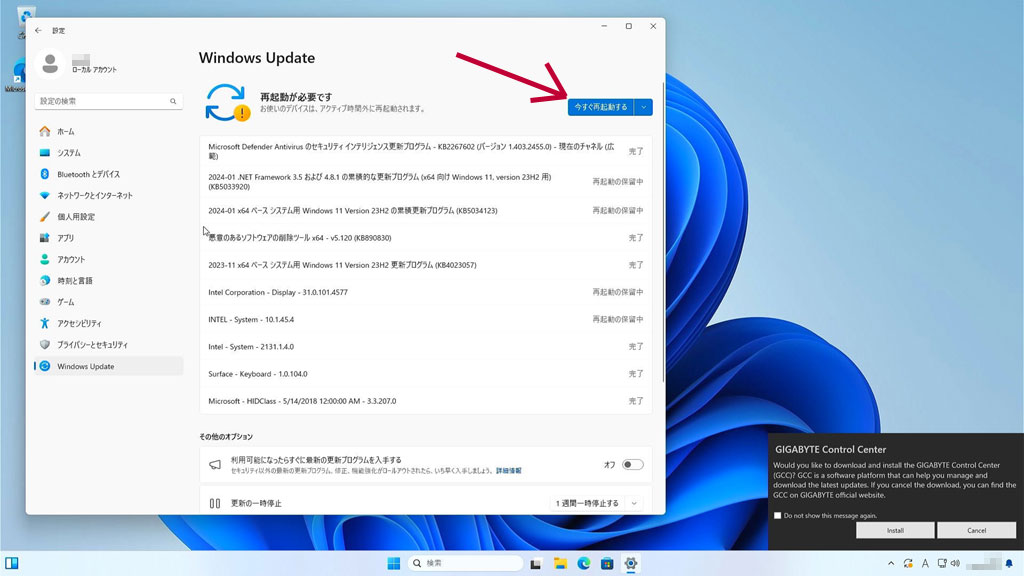1024x576 pixels.
Task: Open the 詳細情報 link
Action: pyautogui.click(x=508, y=470)
